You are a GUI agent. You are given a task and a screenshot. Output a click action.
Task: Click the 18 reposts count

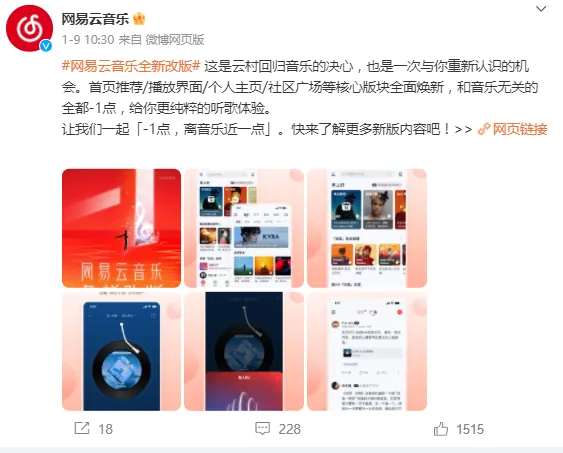pos(106,429)
